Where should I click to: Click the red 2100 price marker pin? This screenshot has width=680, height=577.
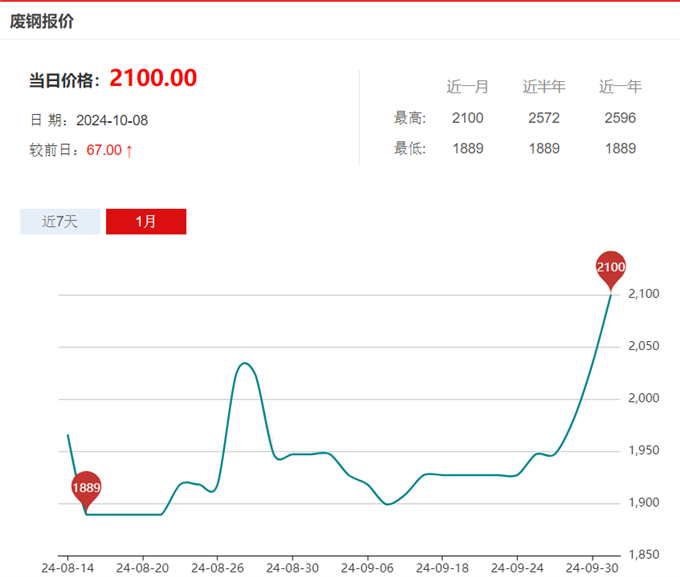click(610, 268)
